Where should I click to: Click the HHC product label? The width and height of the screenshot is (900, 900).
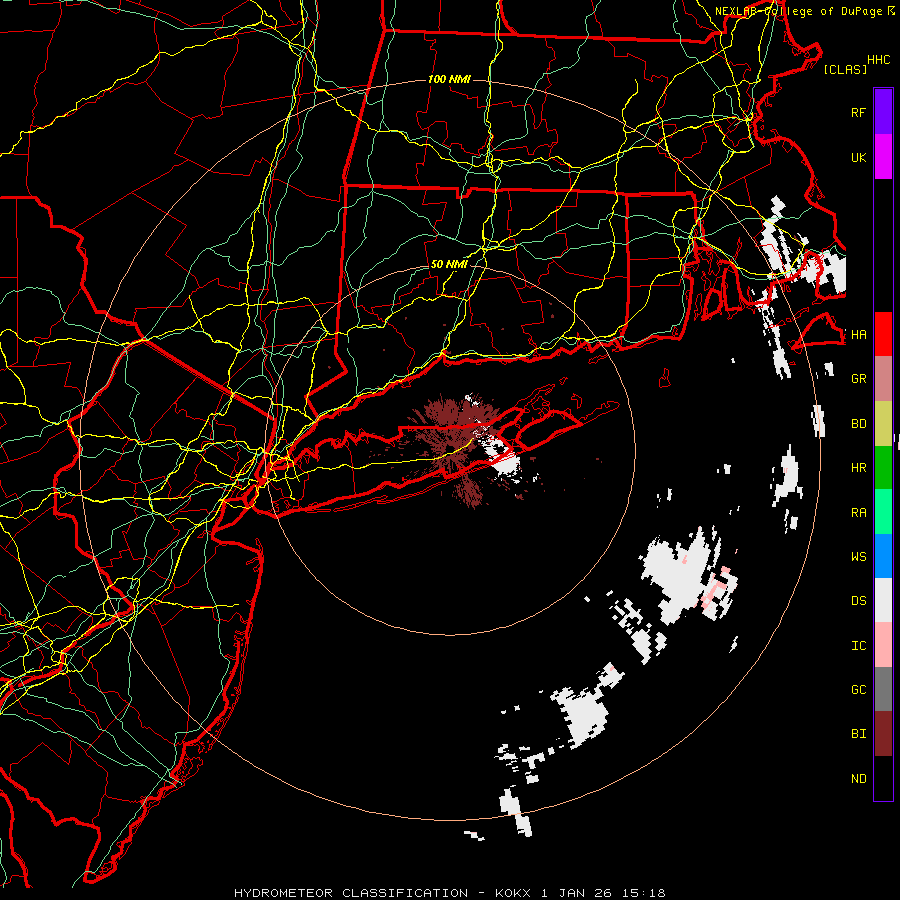(878, 60)
